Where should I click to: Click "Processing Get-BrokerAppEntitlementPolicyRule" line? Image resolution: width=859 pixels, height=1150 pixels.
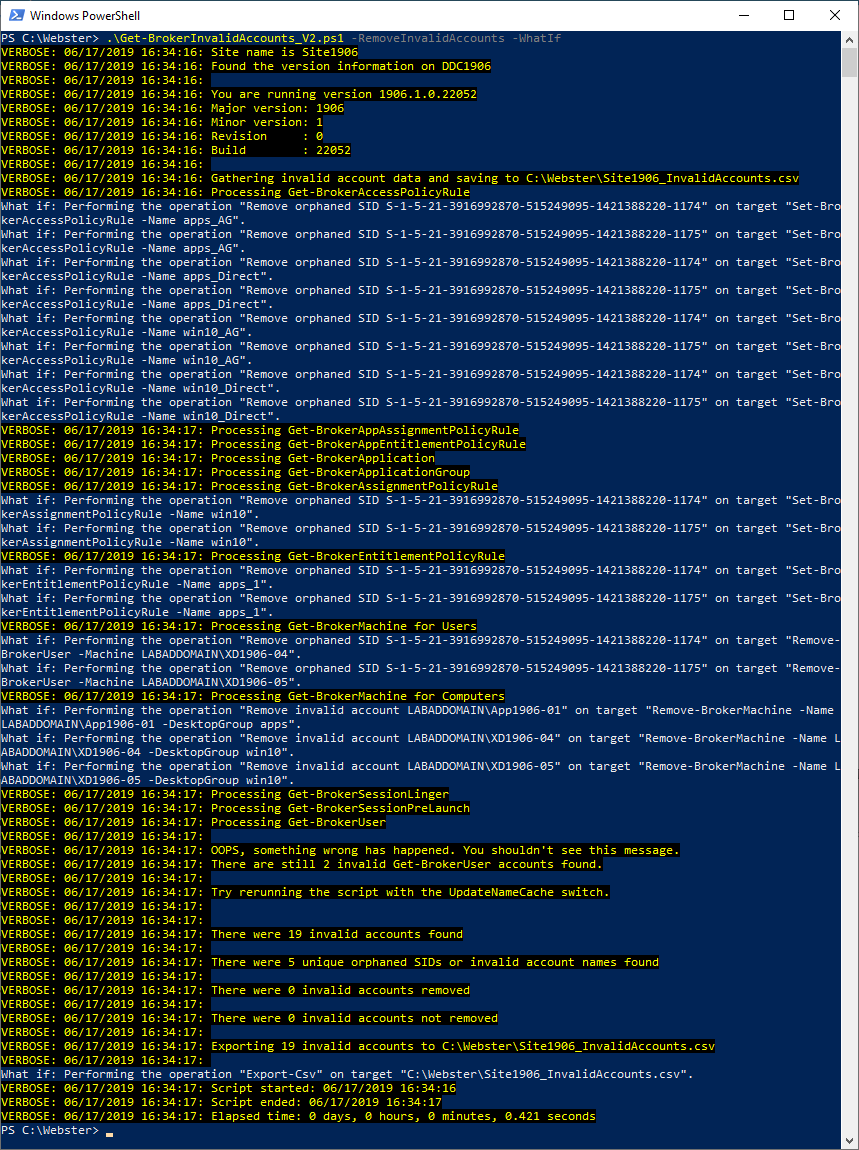coord(368,444)
